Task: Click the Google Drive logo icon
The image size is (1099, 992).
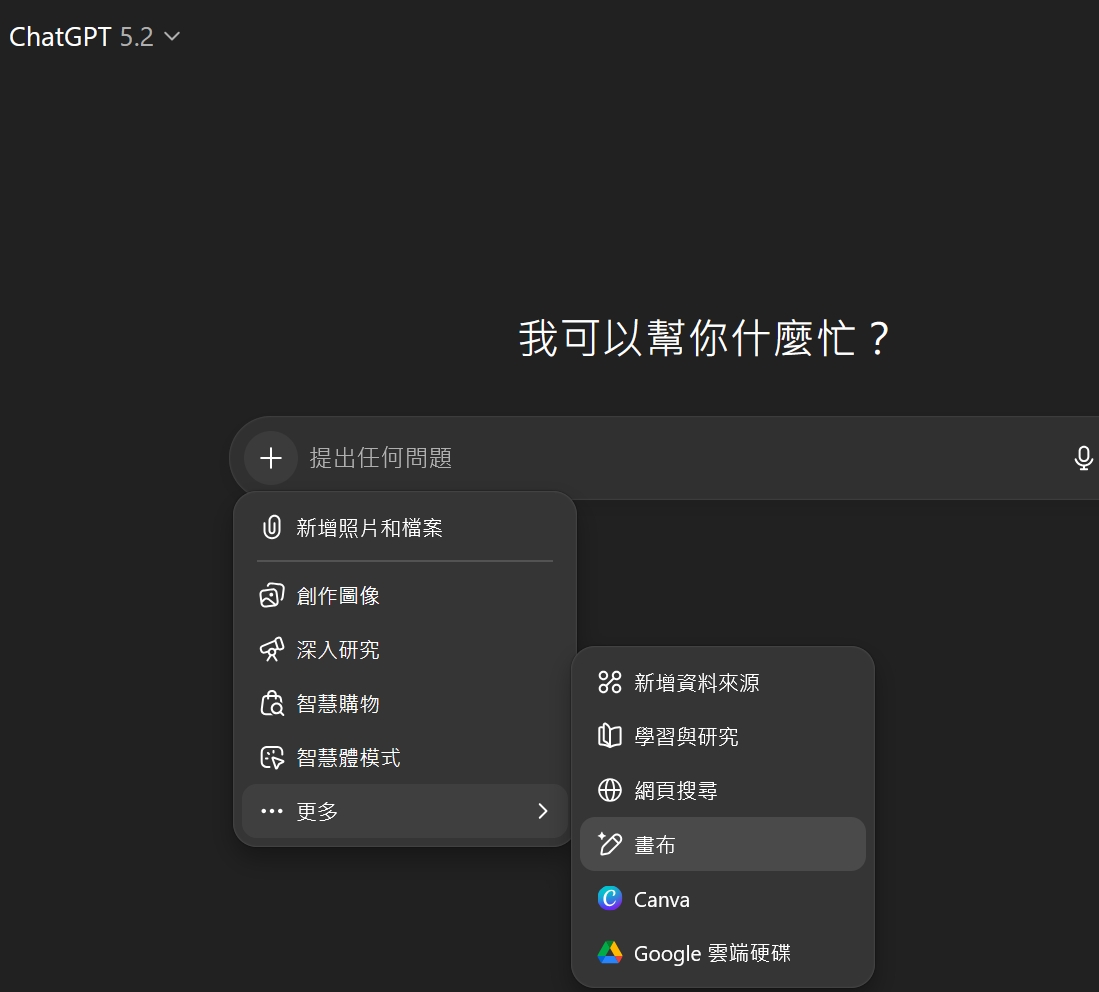Action: coord(610,953)
